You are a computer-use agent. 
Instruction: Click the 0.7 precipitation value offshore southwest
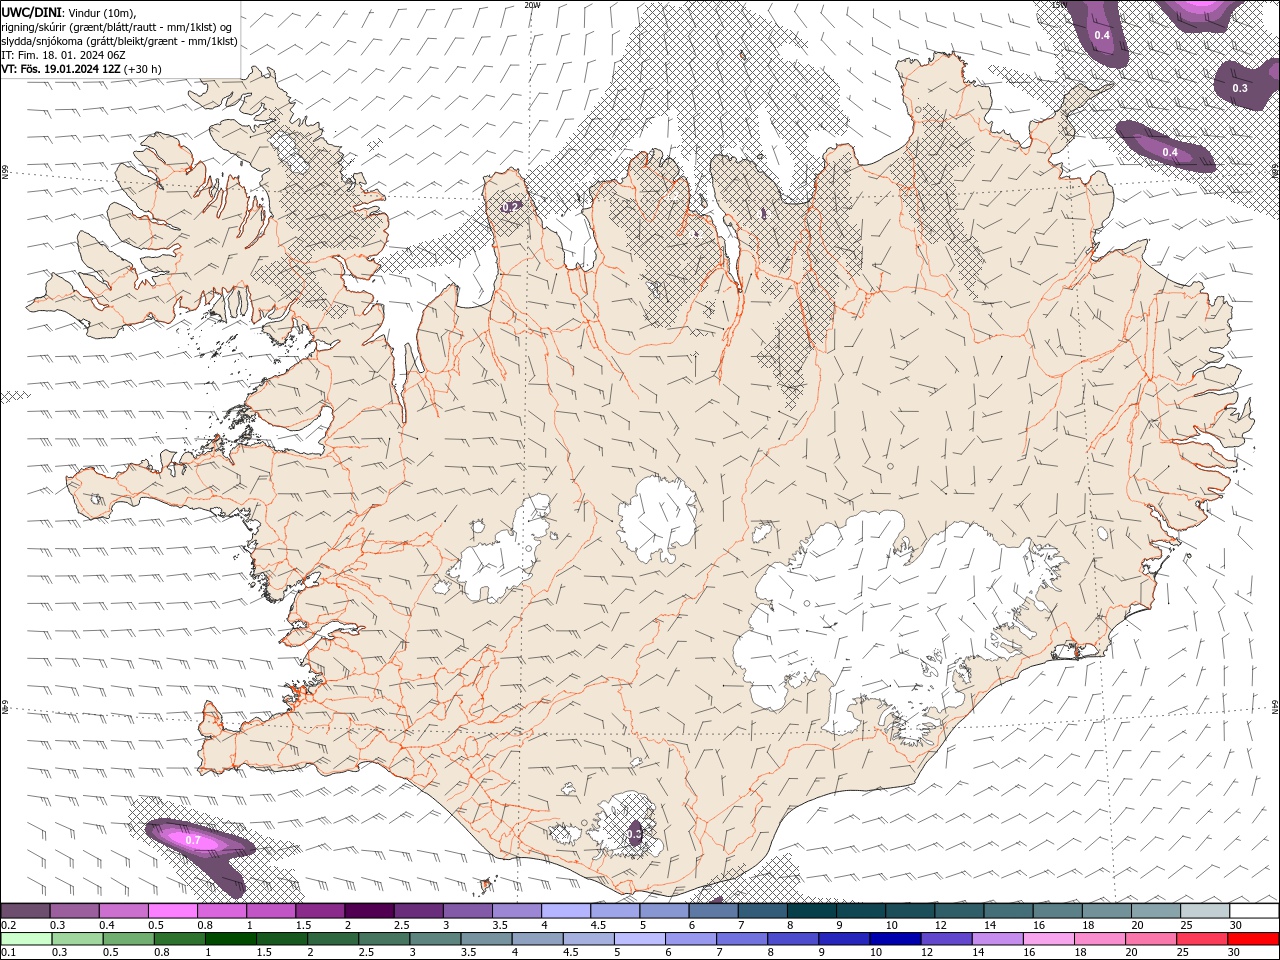click(193, 841)
